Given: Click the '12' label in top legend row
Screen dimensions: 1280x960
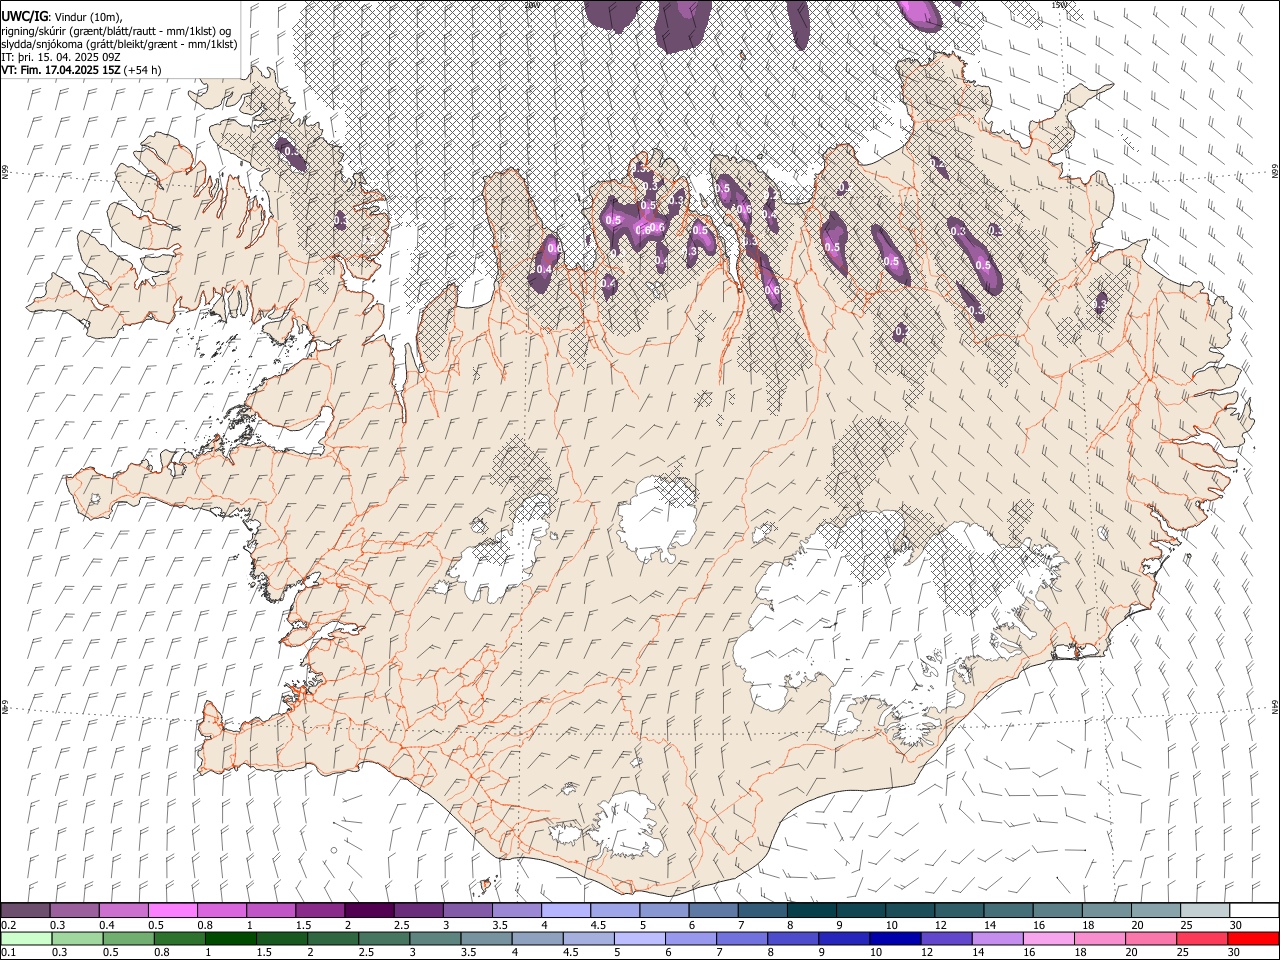Looking at the screenshot, I should pyautogui.click(x=941, y=925).
